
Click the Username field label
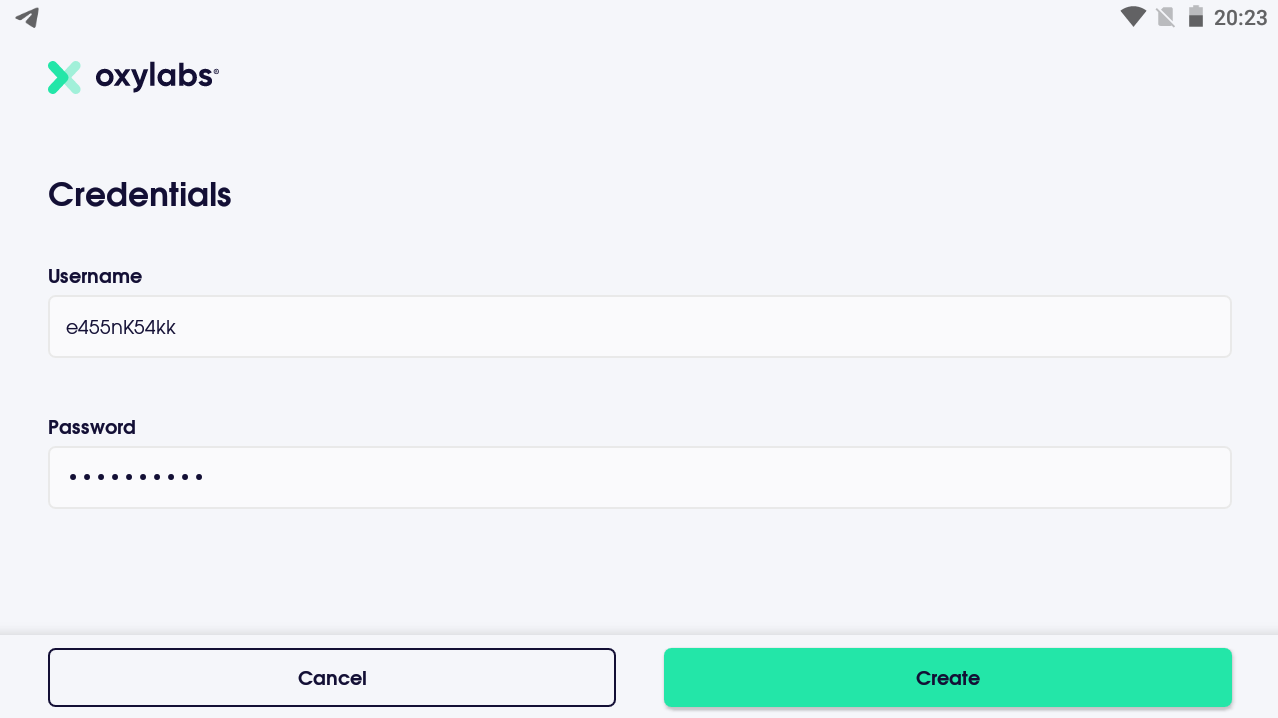click(95, 276)
